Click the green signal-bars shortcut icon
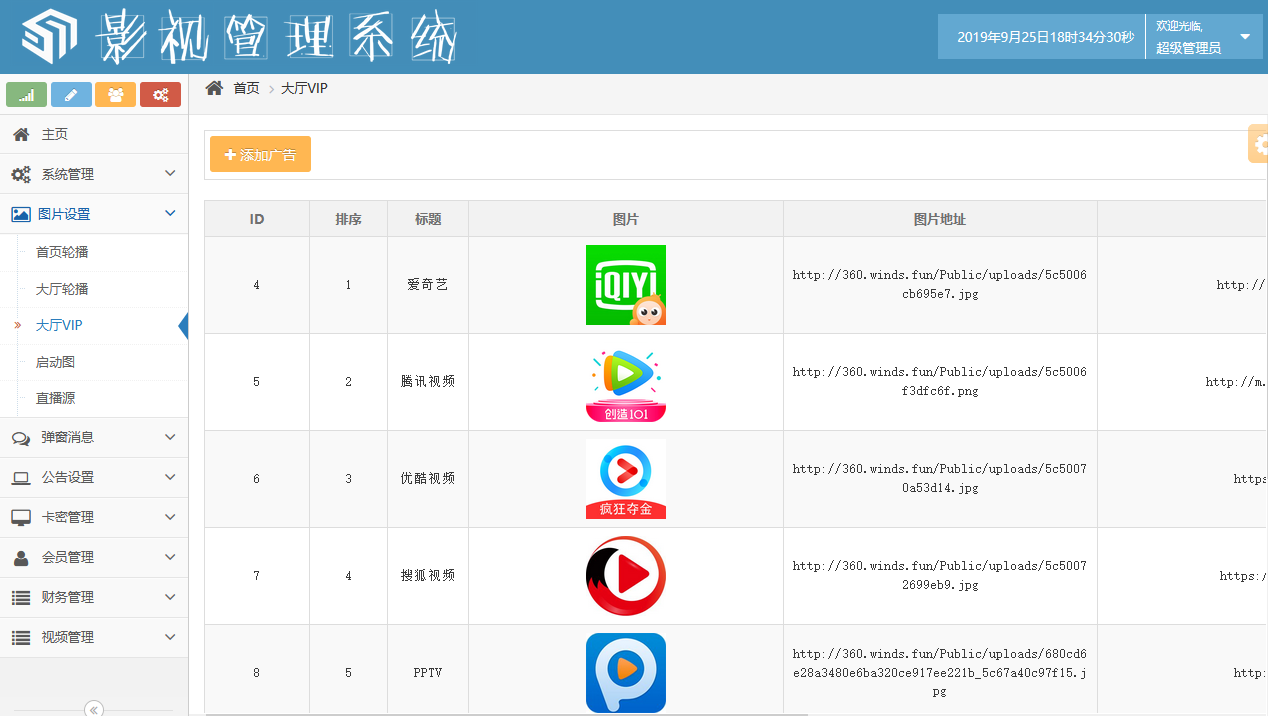This screenshot has width=1268, height=716. click(27, 95)
